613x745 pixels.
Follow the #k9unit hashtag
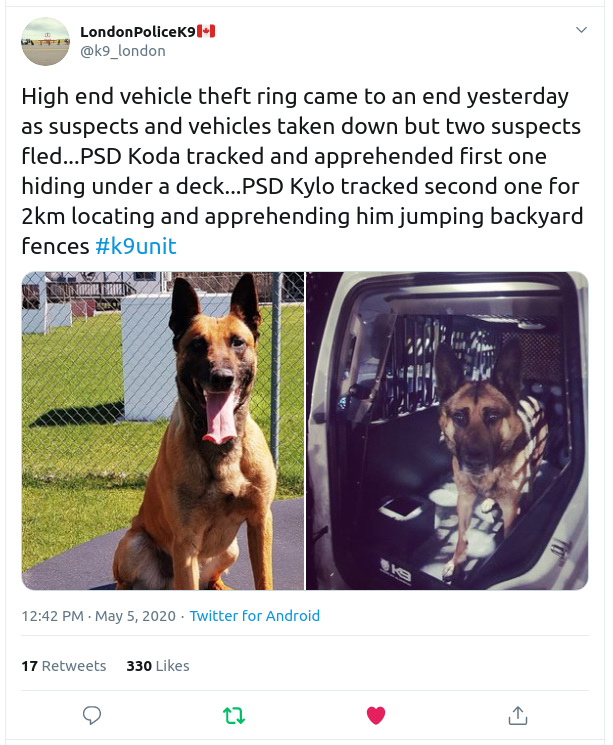pyautogui.click(x=136, y=246)
